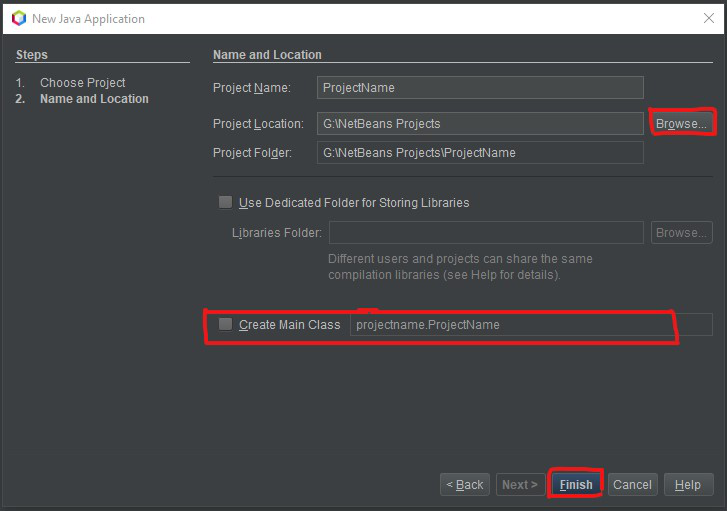Image resolution: width=727 pixels, height=511 pixels.
Task: Open Help for this wizard
Action: coord(689,485)
